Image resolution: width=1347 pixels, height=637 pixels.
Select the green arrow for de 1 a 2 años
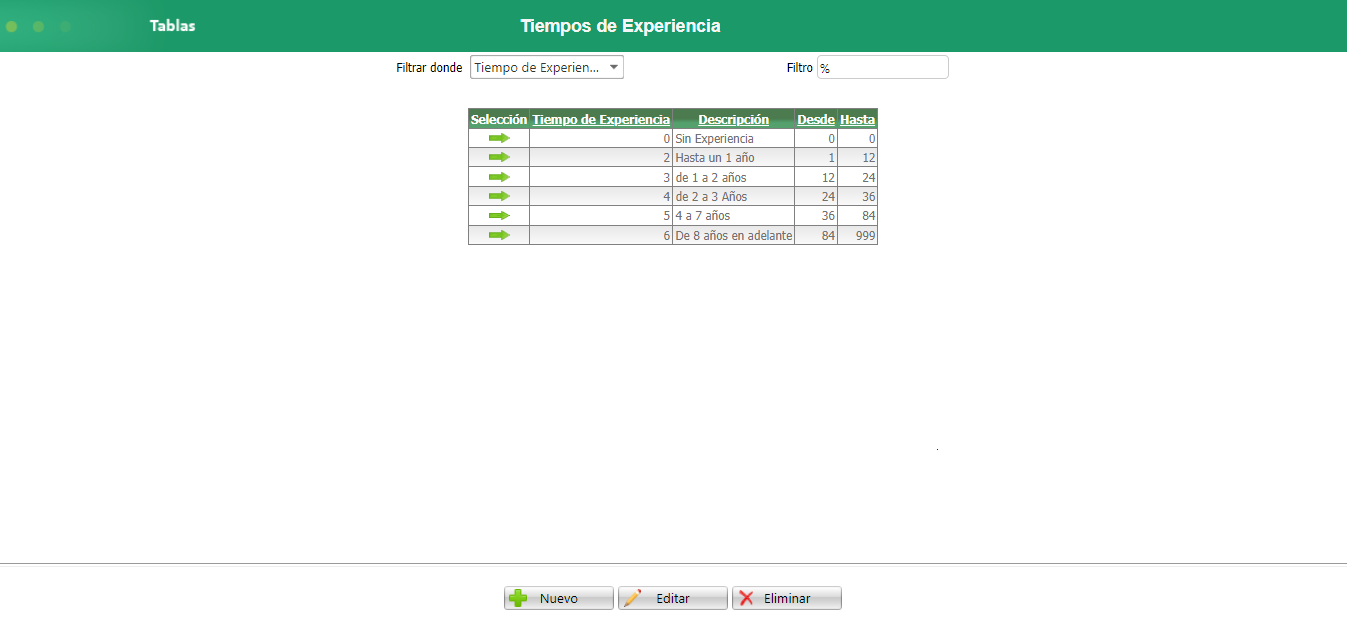pos(498,177)
